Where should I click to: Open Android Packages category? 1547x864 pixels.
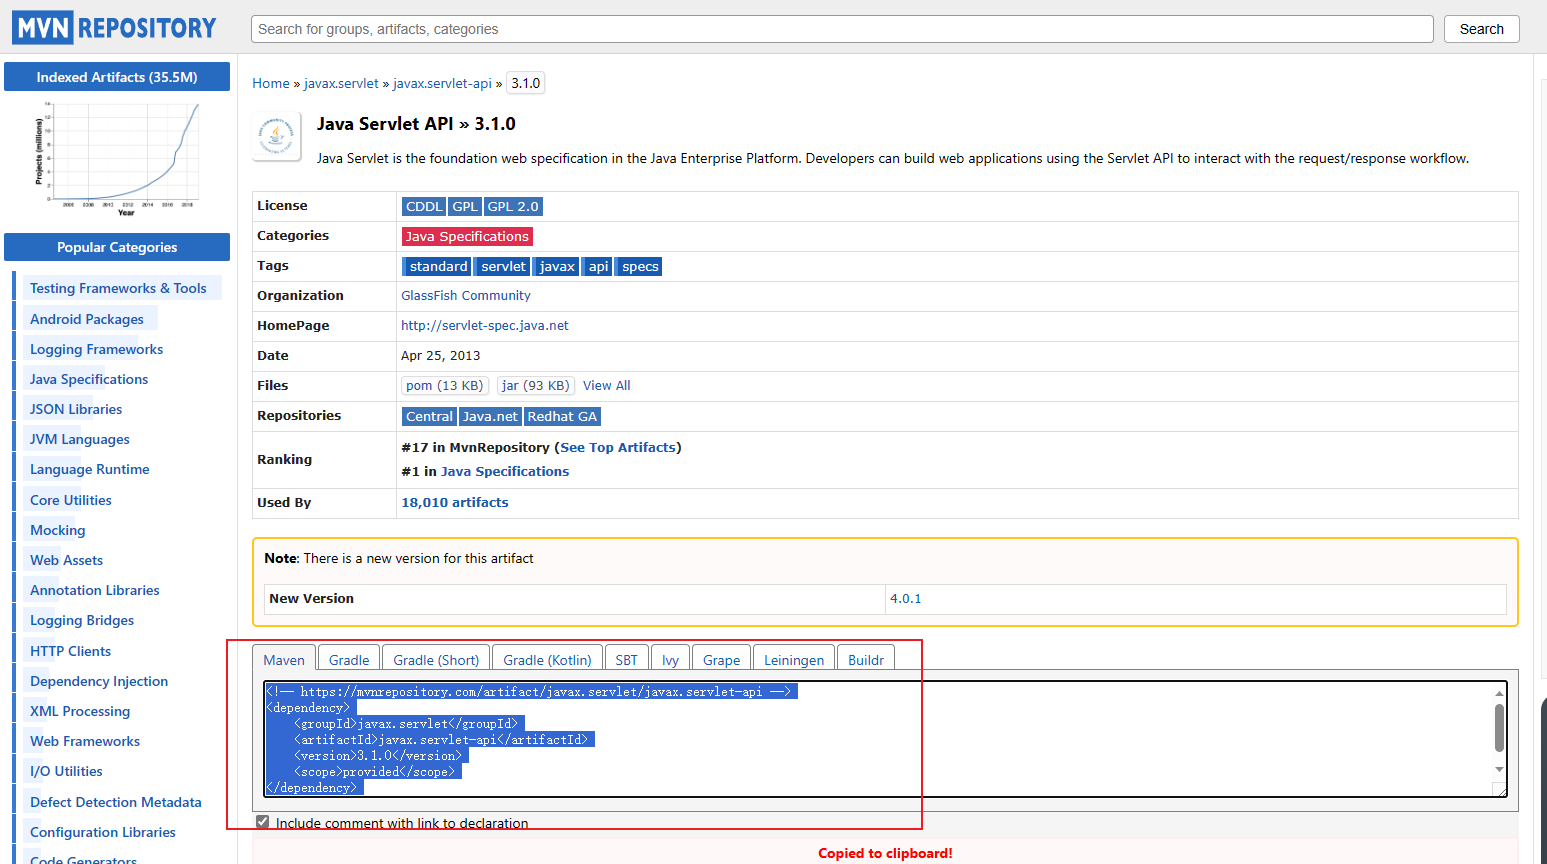point(87,319)
